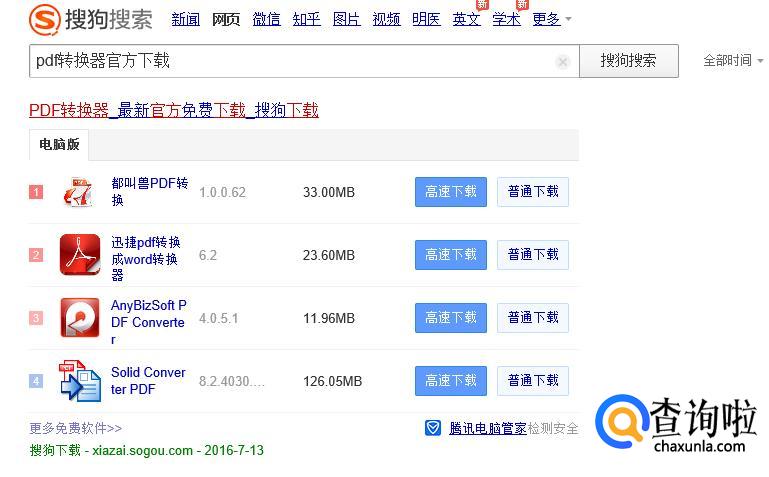This screenshot has width=769, height=477.
Task: Open the 腾讯电脑管家 link
Action: pyautogui.click(x=488, y=428)
